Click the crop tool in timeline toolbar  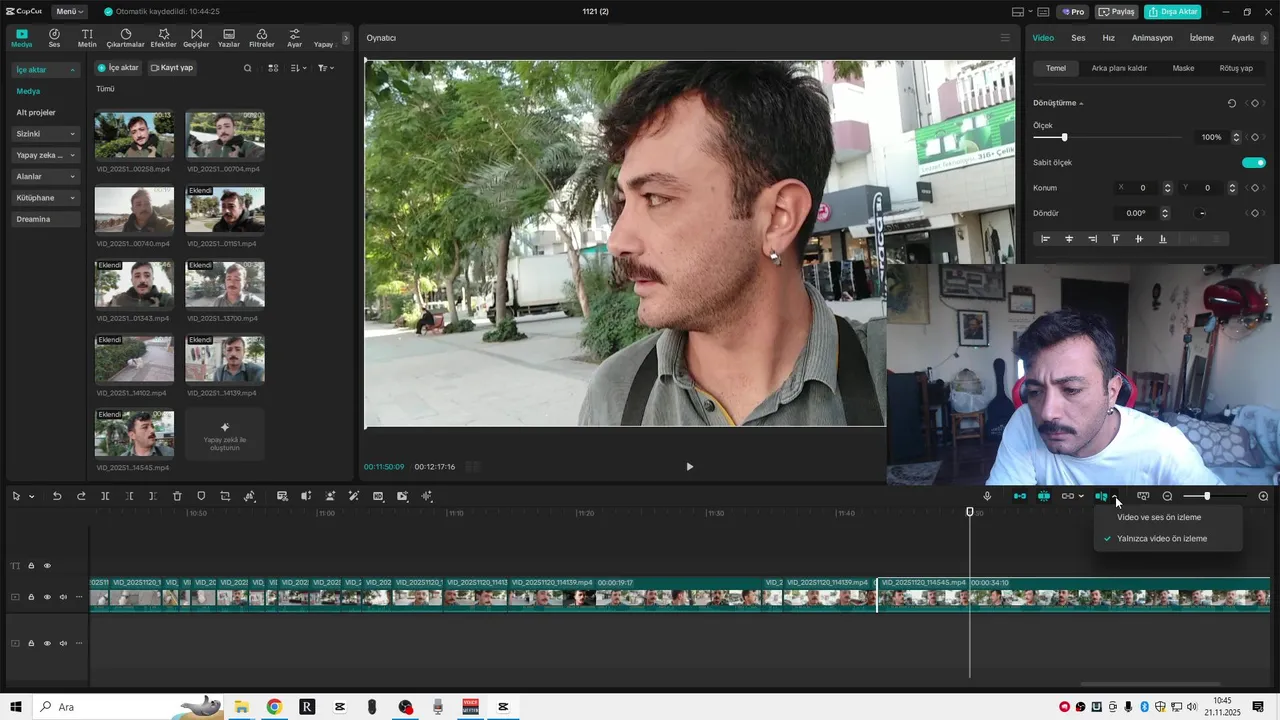(x=225, y=496)
